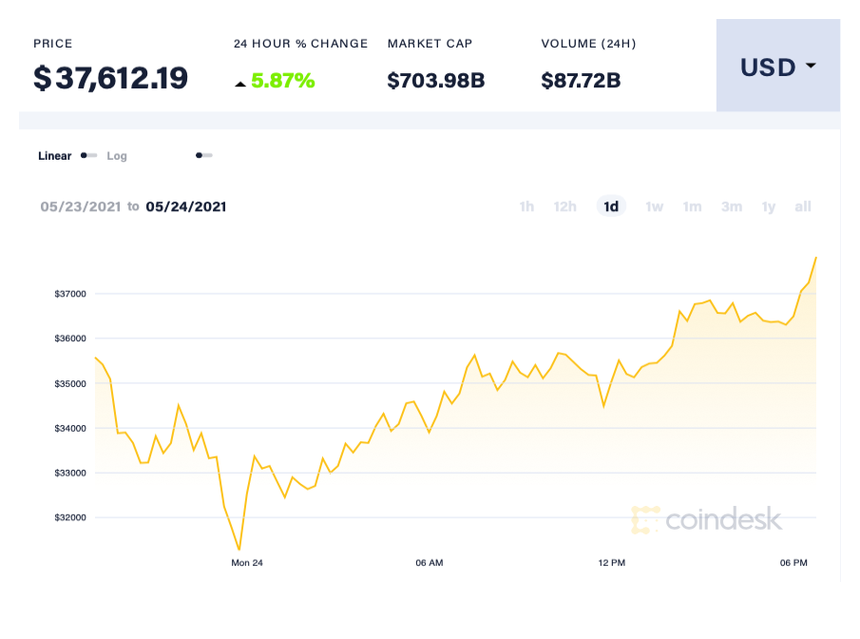View the 1y price history
Image resolution: width=860 pixels, height=639 pixels.
point(768,207)
